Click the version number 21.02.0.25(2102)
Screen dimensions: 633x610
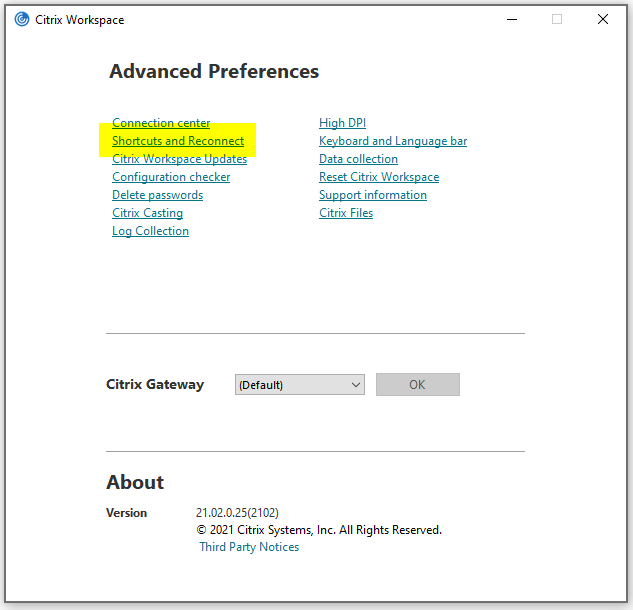pyautogui.click(x=237, y=513)
